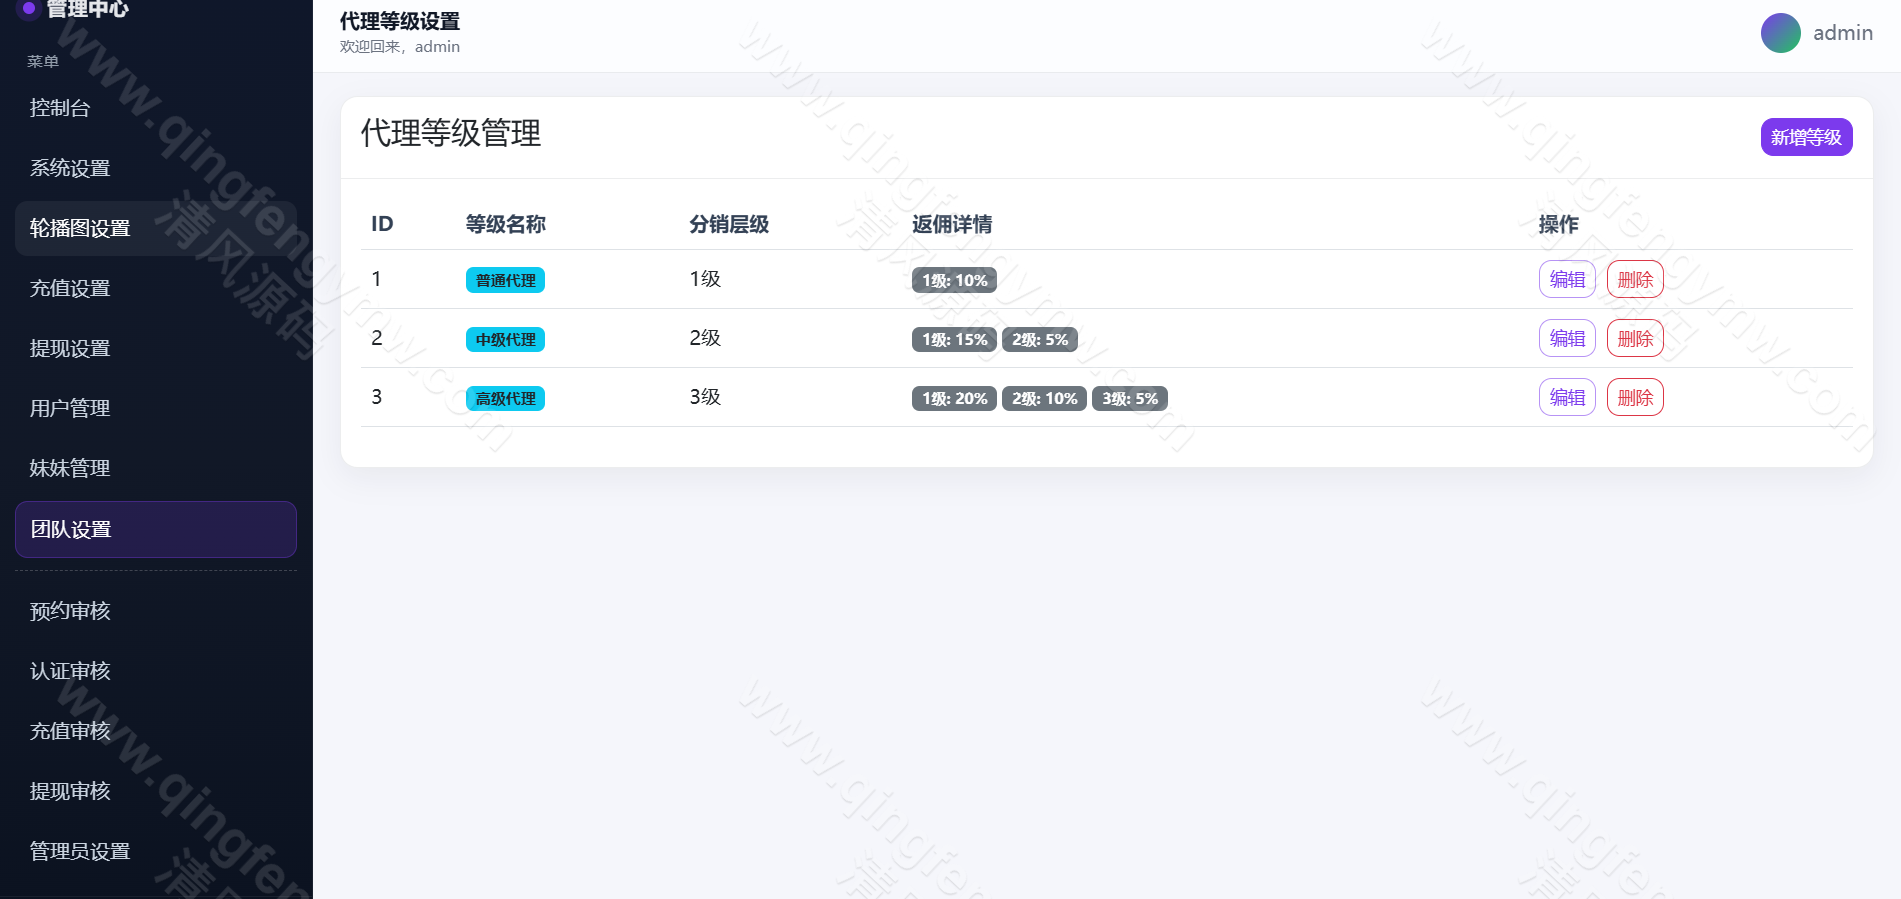The width and height of the screenshot is (1901, 899).
Task: Click the 管理中心 logo dot
Action: coord(29,8)
